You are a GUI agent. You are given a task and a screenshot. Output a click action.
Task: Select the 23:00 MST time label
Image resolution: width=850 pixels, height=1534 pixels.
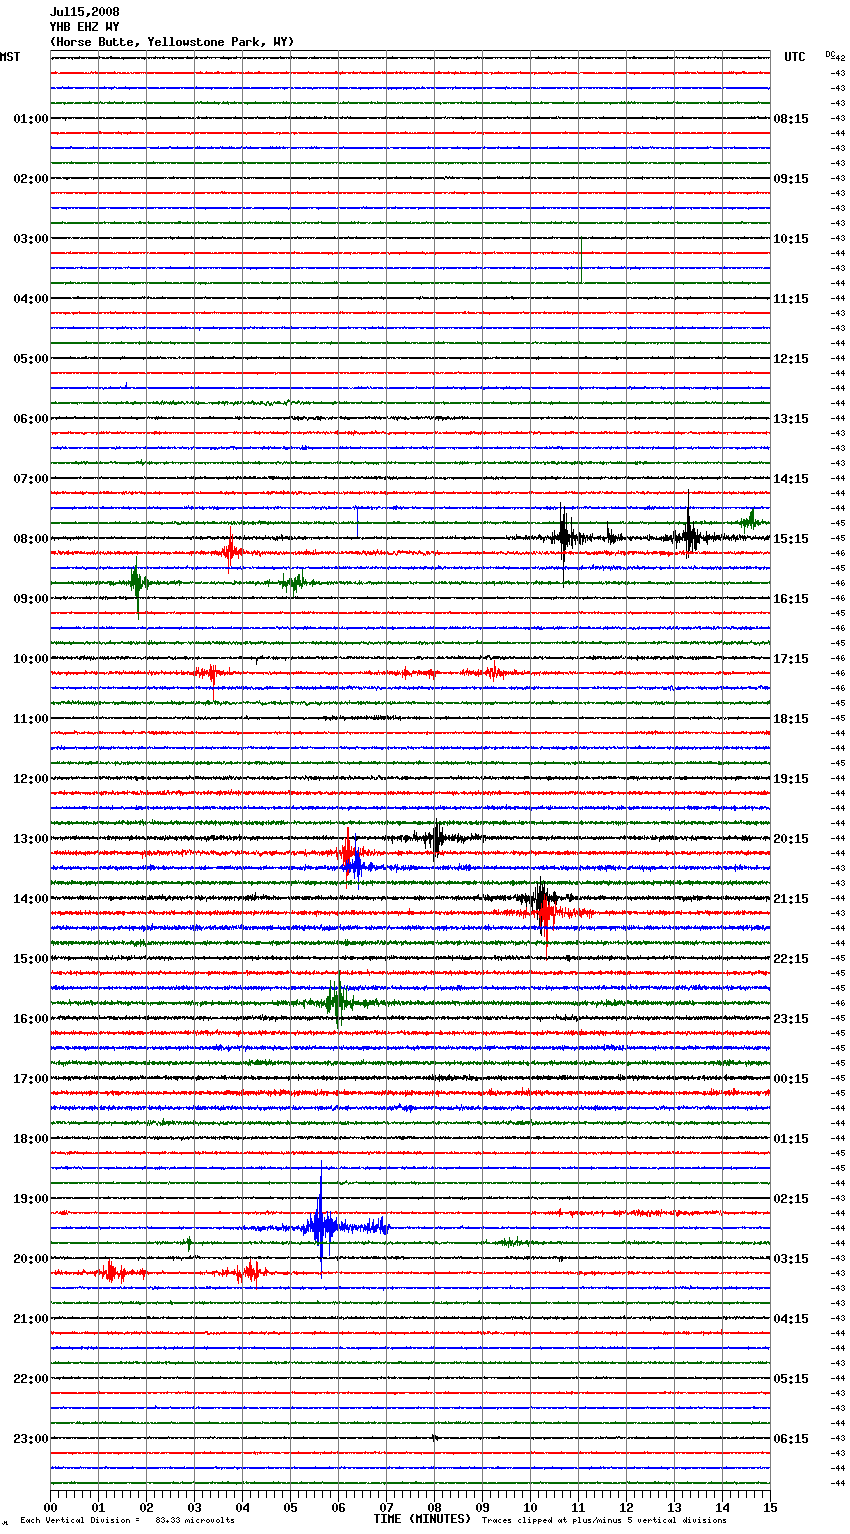tap(31, 1439)
